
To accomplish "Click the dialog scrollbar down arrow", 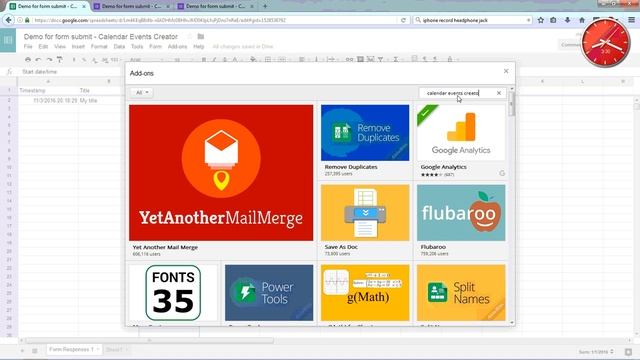I will (x=512, y=322).
